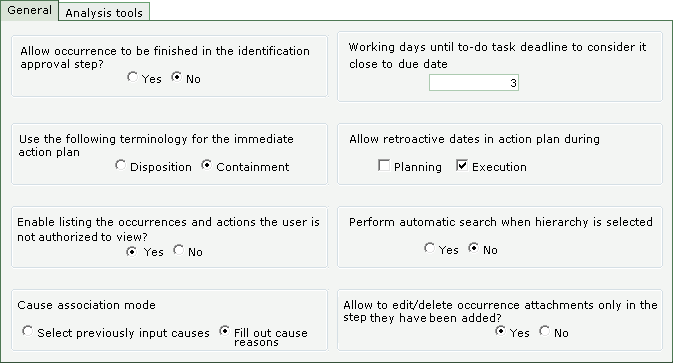Click the Planning checkbox label text
The height and width of the screenshot is (363, 673).
tap(418, 167)
